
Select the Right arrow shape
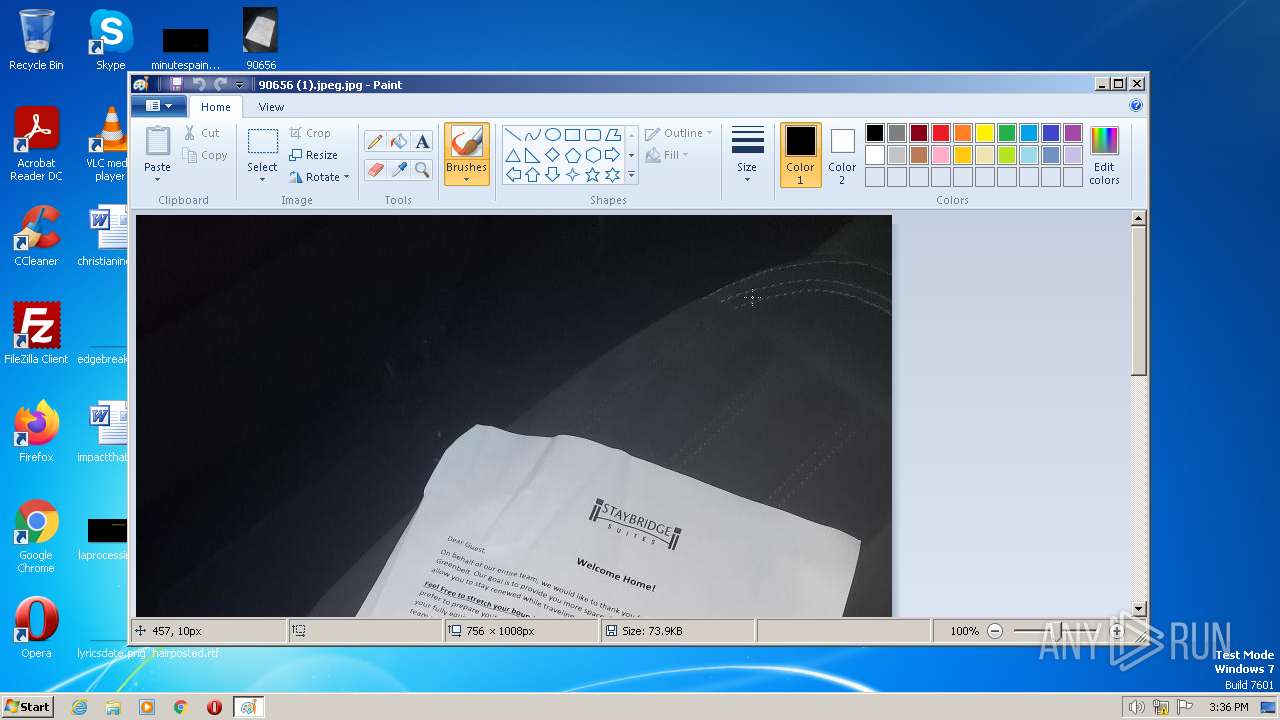click(x=612, y=155)
